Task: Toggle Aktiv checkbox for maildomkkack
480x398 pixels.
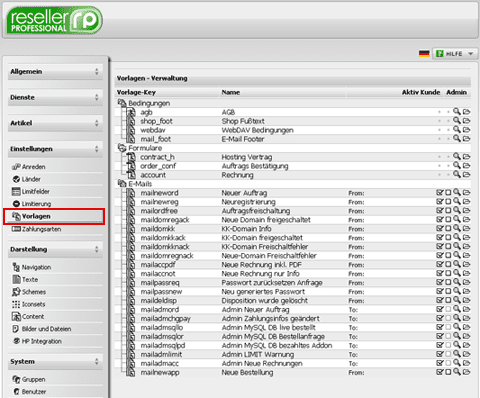Action: tap(440, 238)
